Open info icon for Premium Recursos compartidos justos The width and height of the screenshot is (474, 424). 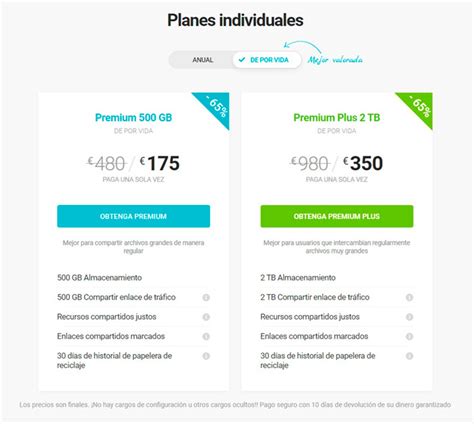pyautogui.click(x=206, y=317)
